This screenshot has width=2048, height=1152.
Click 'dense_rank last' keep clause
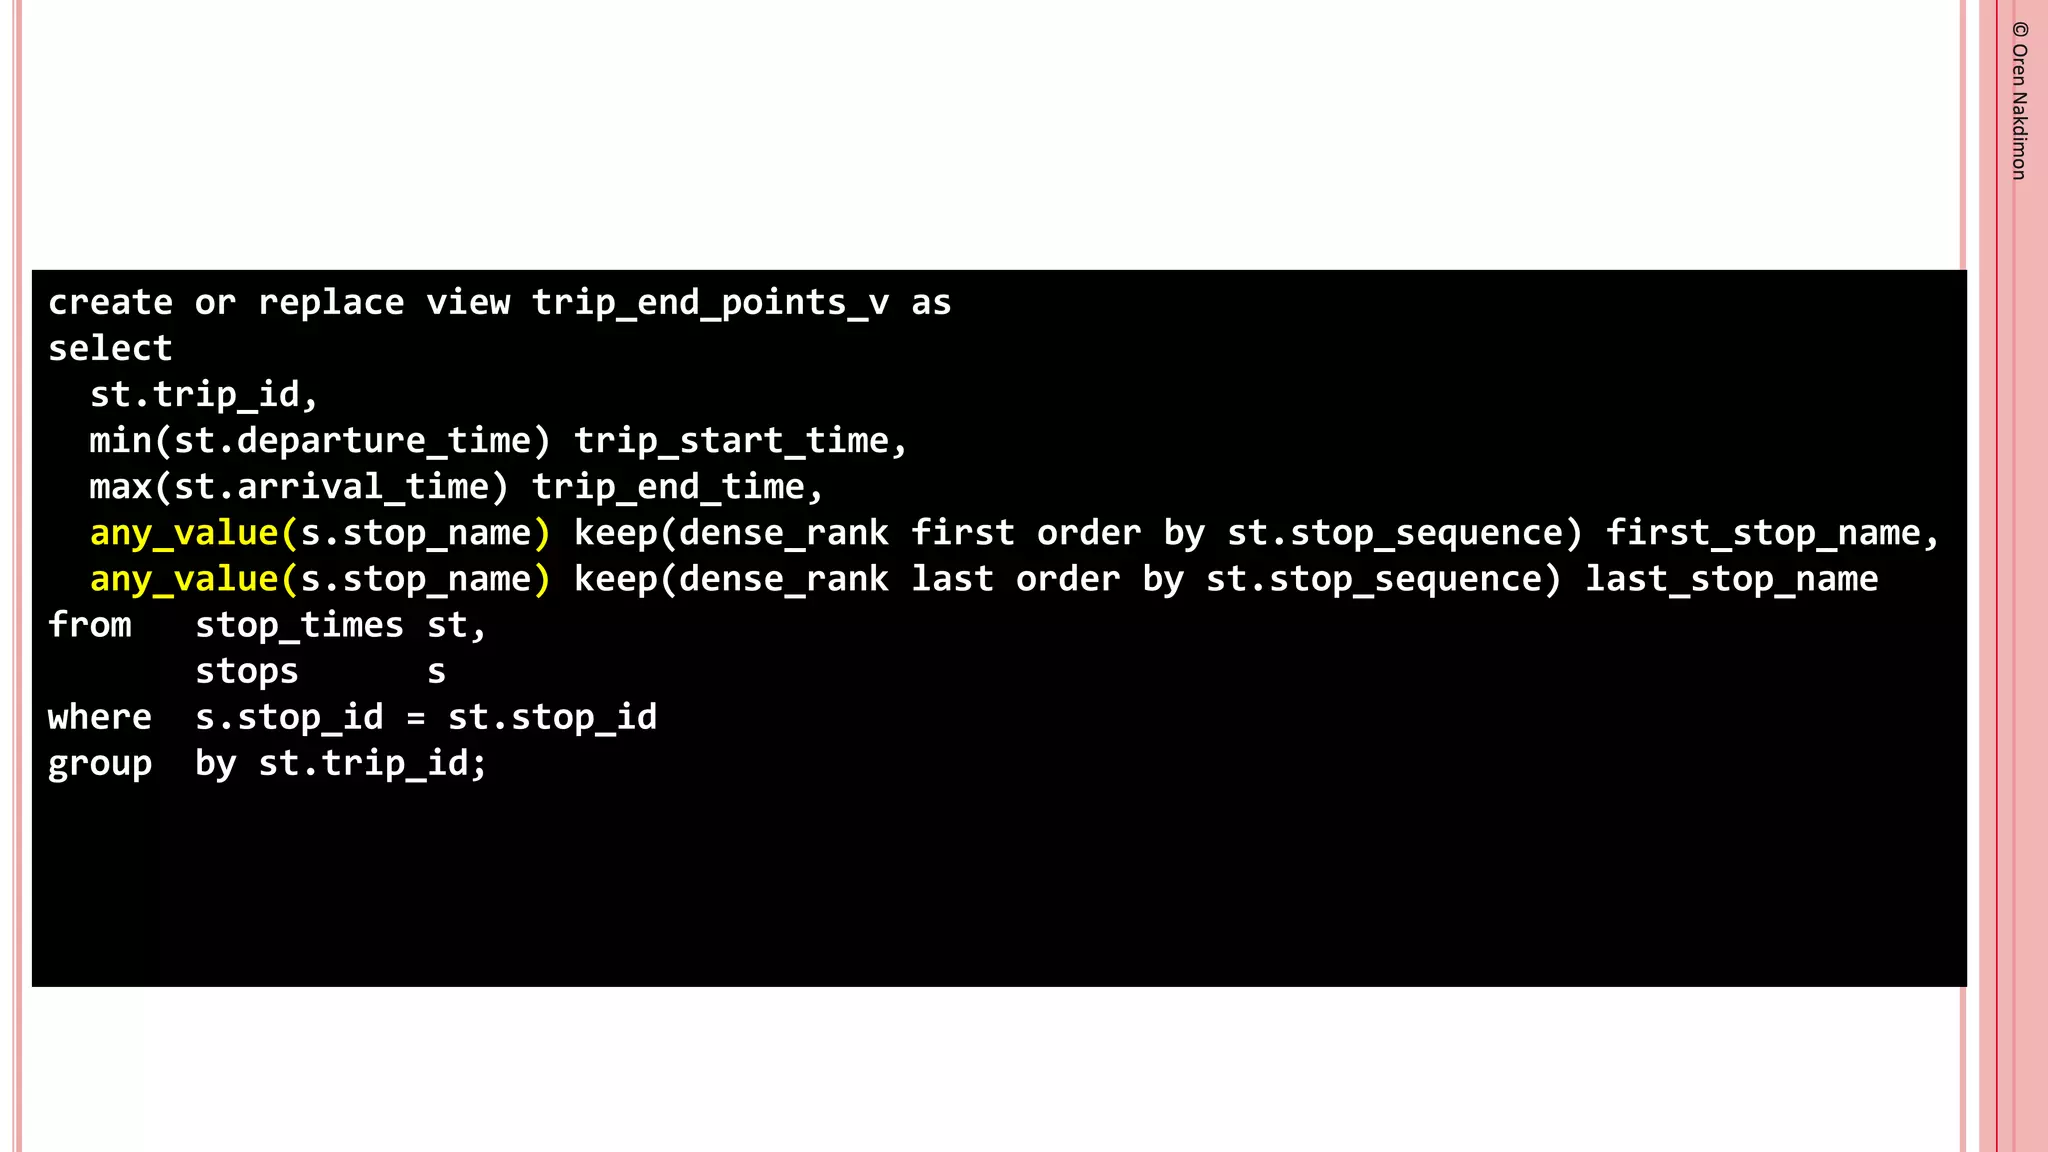836,579
